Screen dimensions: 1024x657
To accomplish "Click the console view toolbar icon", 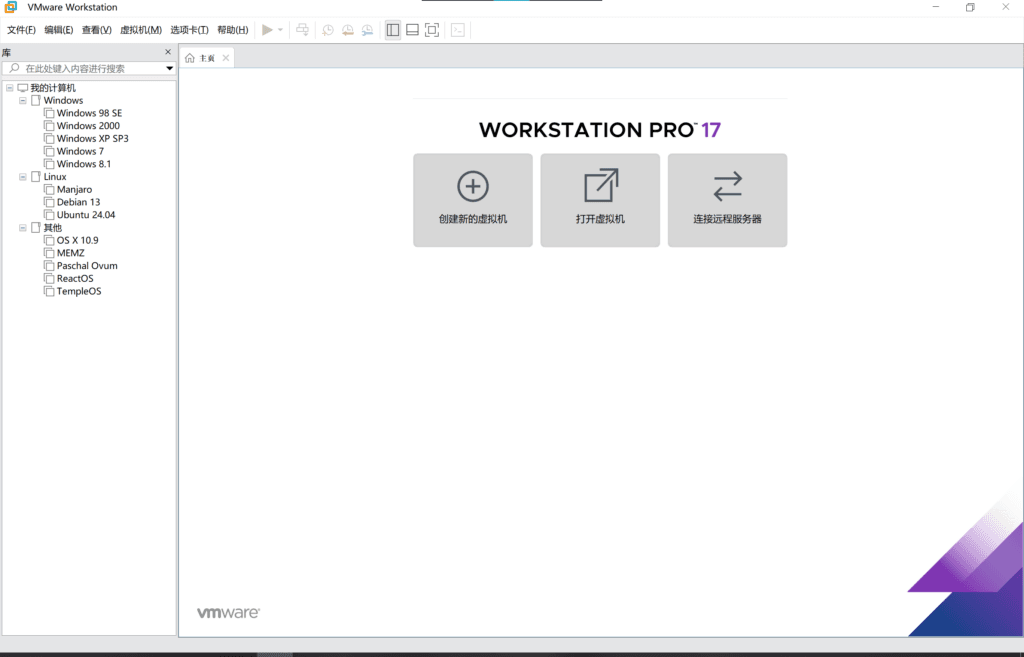I will click(x=458, y=30).
